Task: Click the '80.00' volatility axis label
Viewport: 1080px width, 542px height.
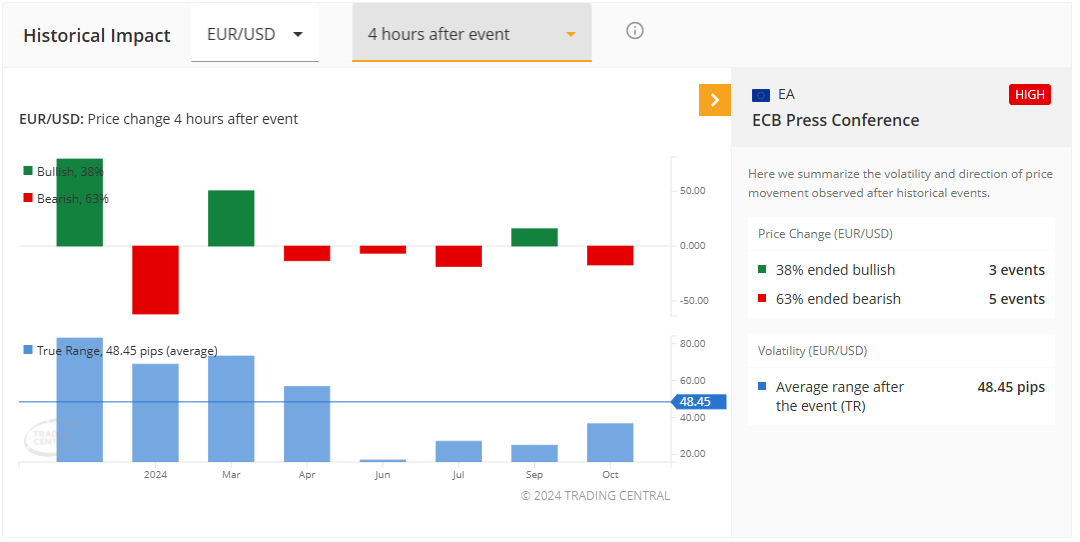Action: pyautogui.click(x=692, y=344)
